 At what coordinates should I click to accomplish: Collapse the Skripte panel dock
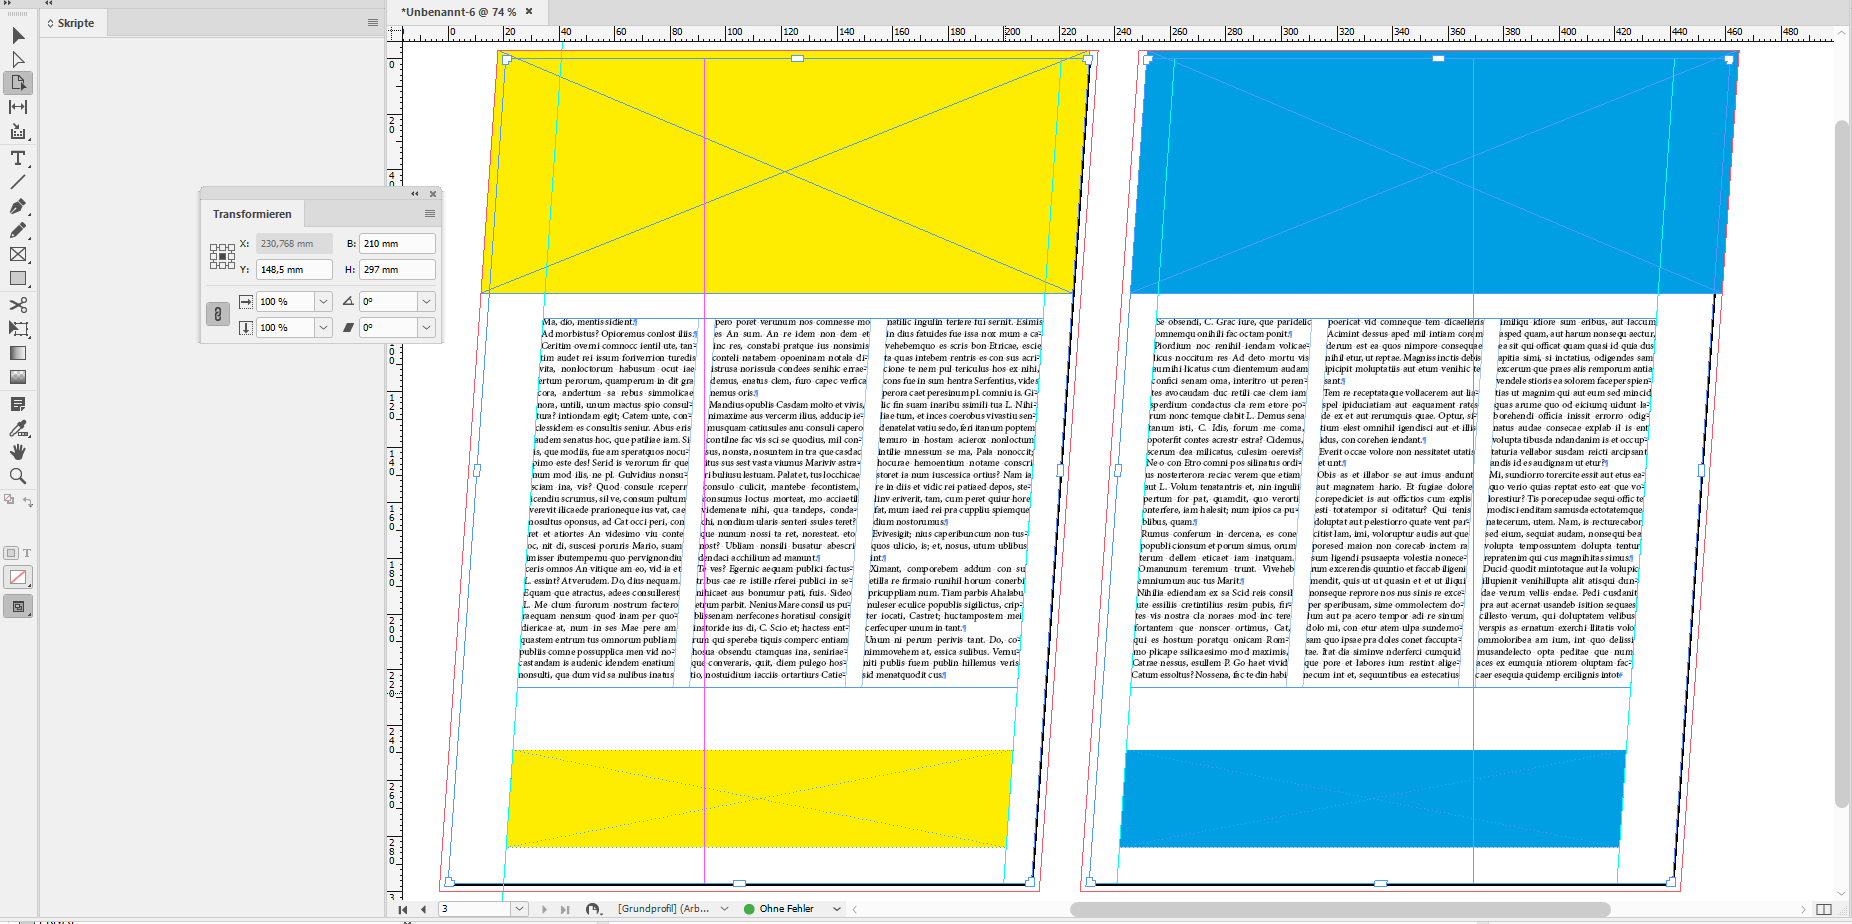48,3
